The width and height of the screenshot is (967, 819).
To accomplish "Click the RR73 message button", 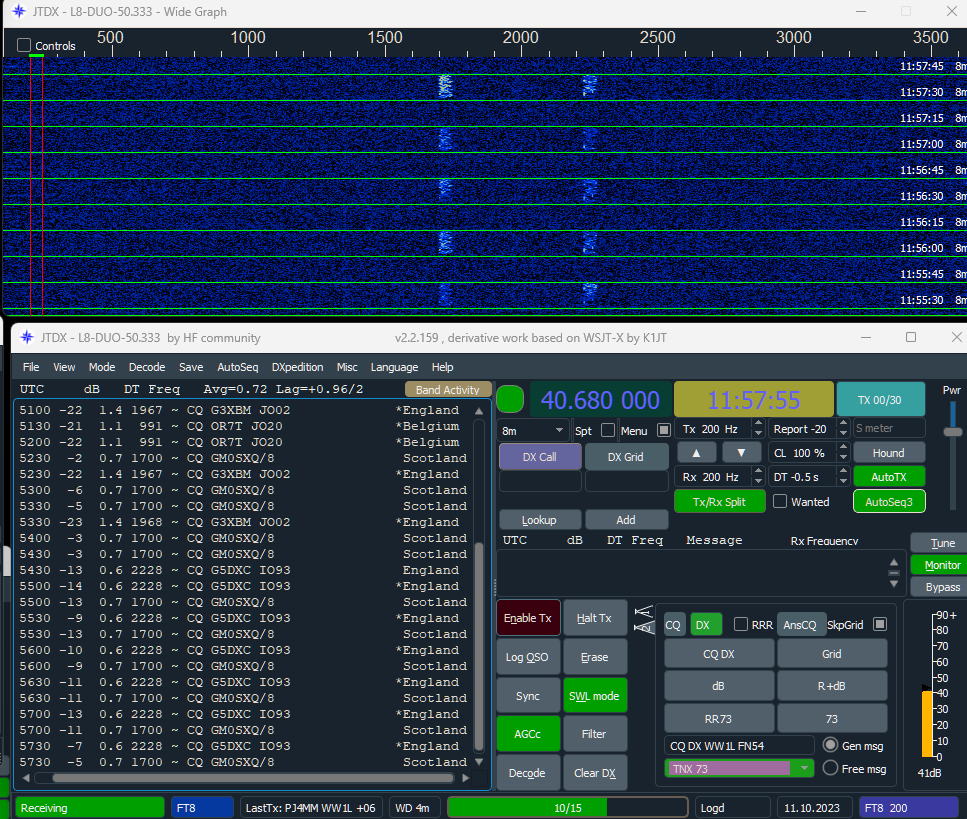I will click(718, 718).
